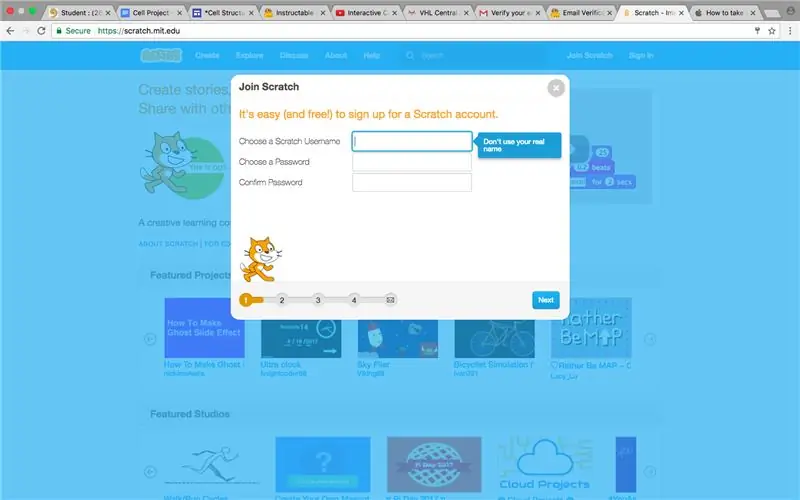Switch to the Verify your email Gmail tab

tap(510, 13)
